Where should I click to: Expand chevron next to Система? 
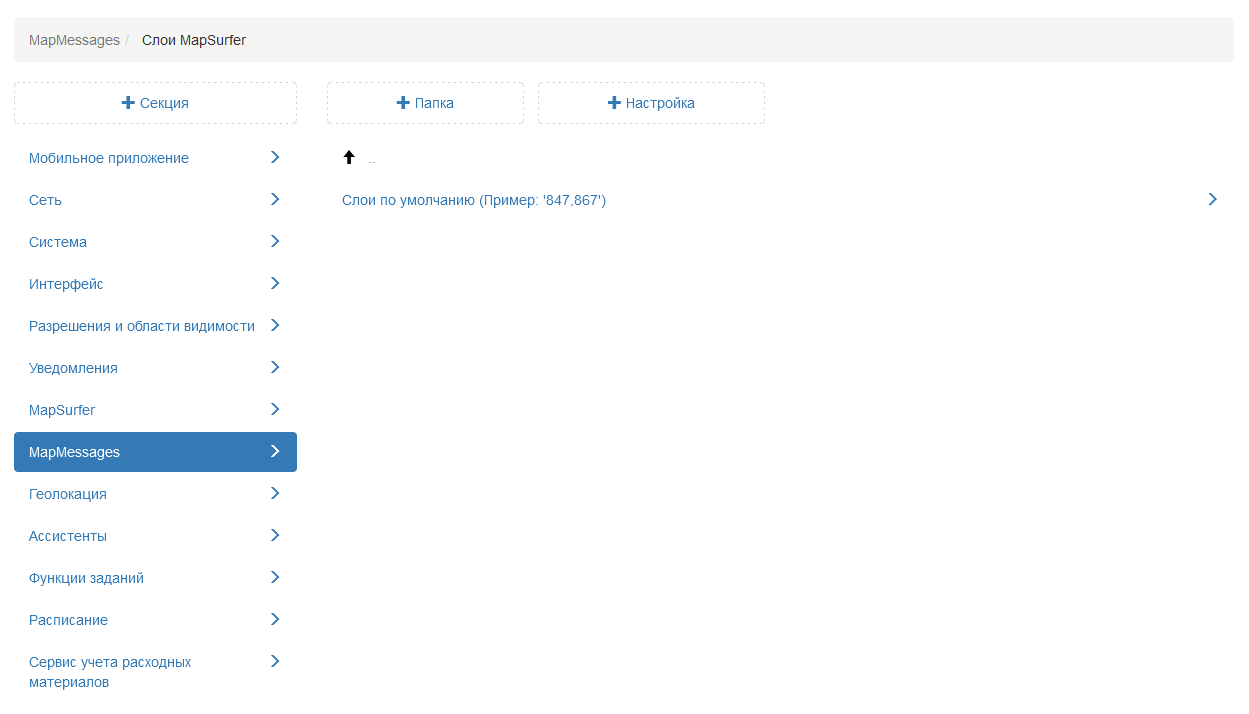[x=275, y=241]
